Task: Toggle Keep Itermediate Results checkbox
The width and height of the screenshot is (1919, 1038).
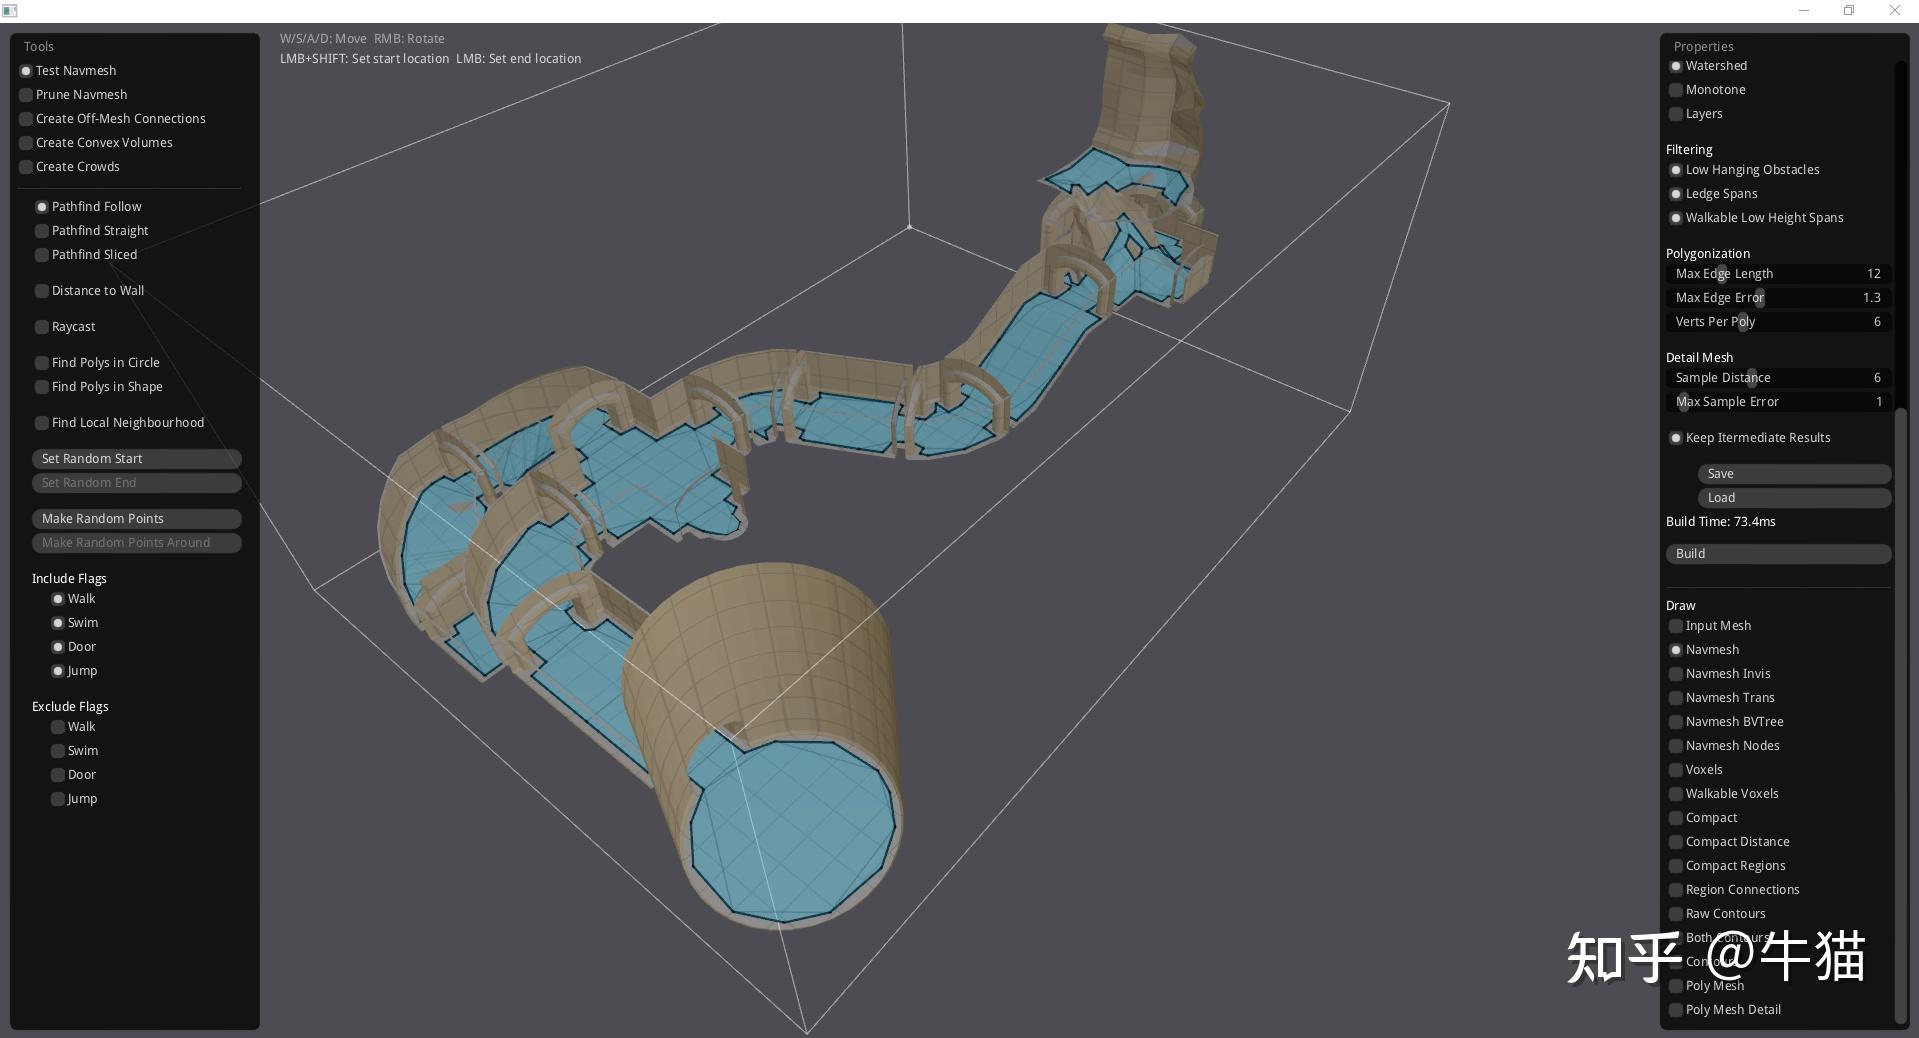Action: 1677,438
